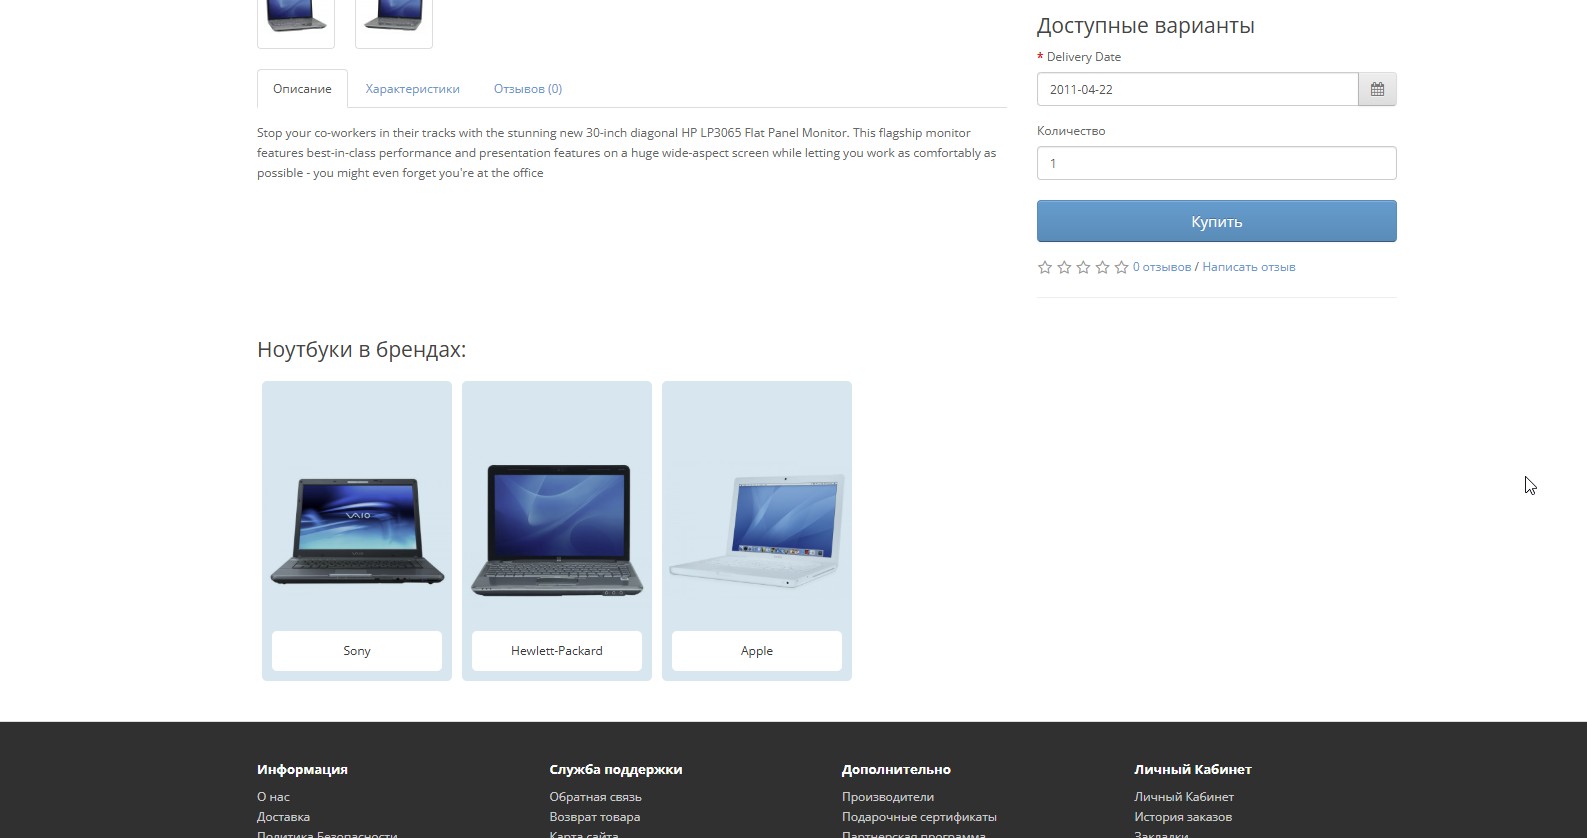Image resolution: width=1587 pixels, height=838 pixels.
Task: Select the second product thumbnail
Action: pos(394,20)
